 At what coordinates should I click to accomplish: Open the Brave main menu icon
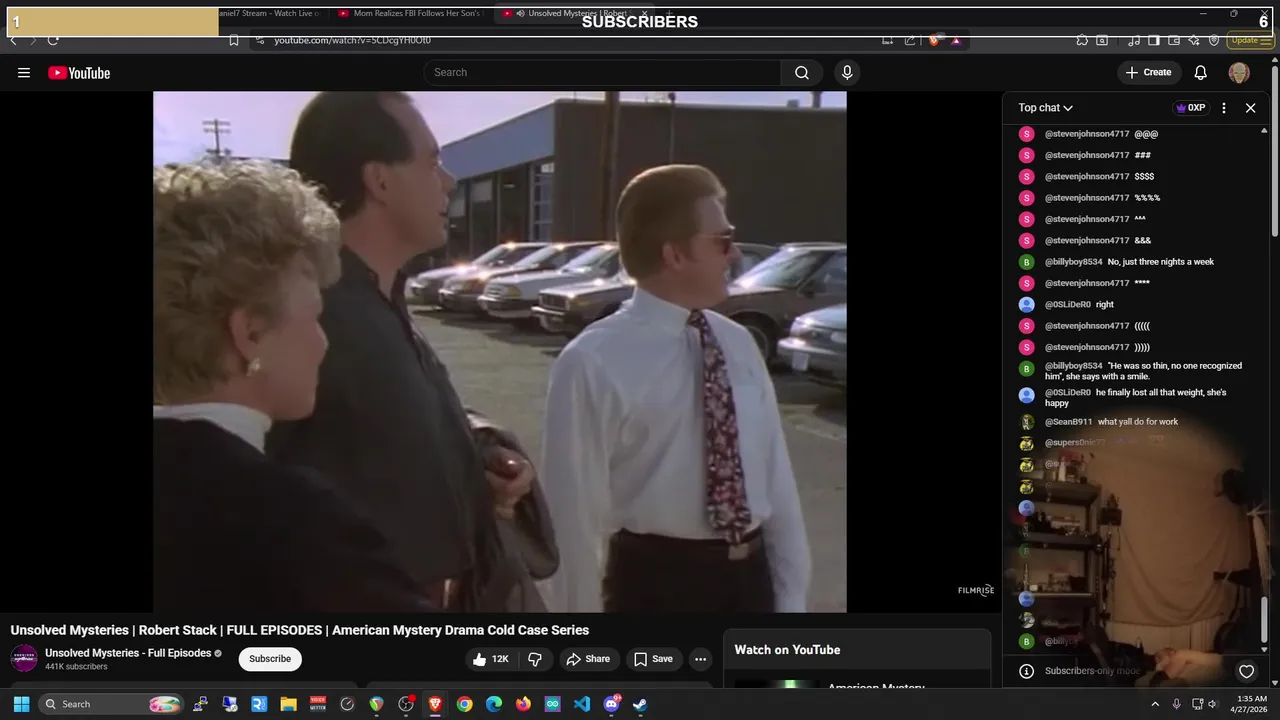(x=1266, y=40)
